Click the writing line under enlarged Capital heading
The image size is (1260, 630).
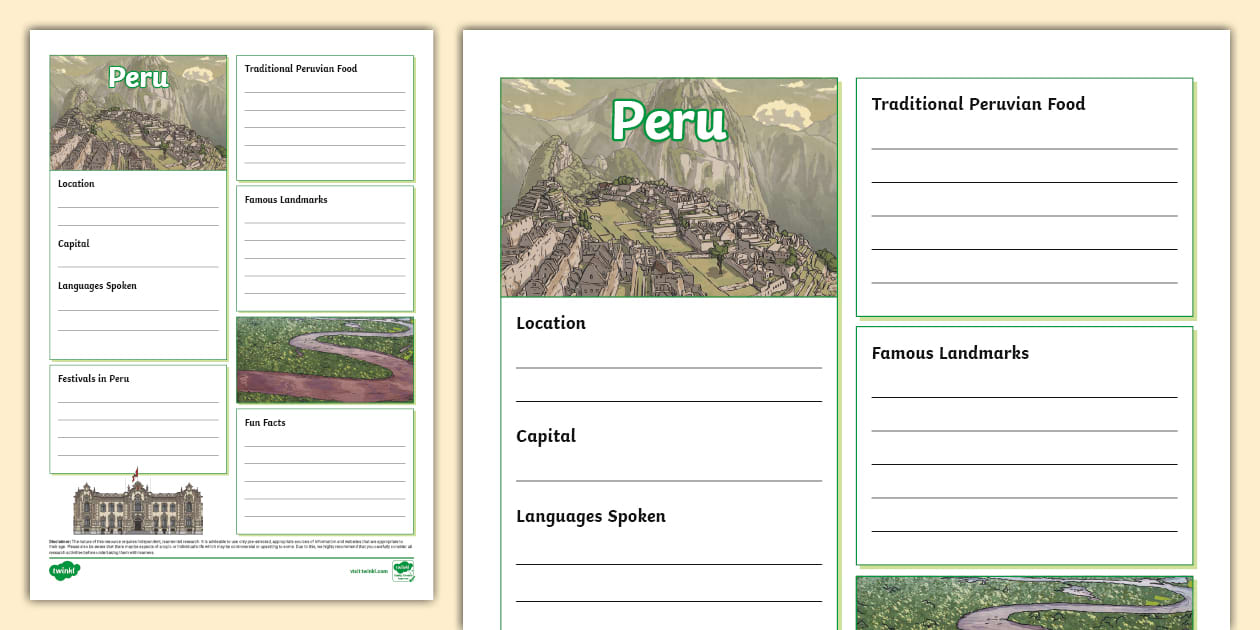[668, 480]
